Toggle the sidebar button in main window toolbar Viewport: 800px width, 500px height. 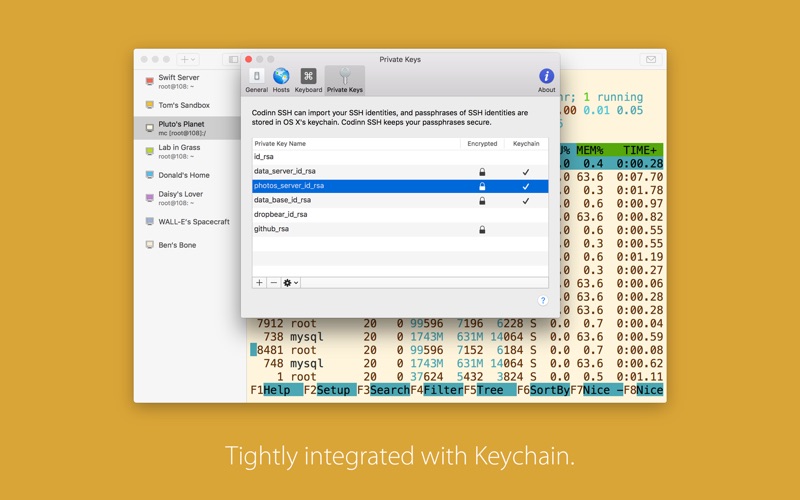point(233,59)
